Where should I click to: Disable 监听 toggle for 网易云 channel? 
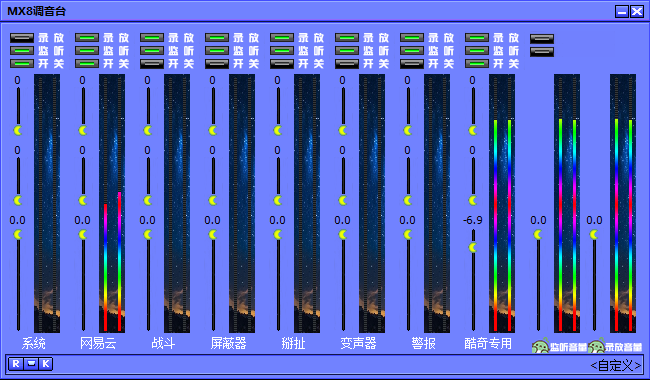tap(87, 51)
